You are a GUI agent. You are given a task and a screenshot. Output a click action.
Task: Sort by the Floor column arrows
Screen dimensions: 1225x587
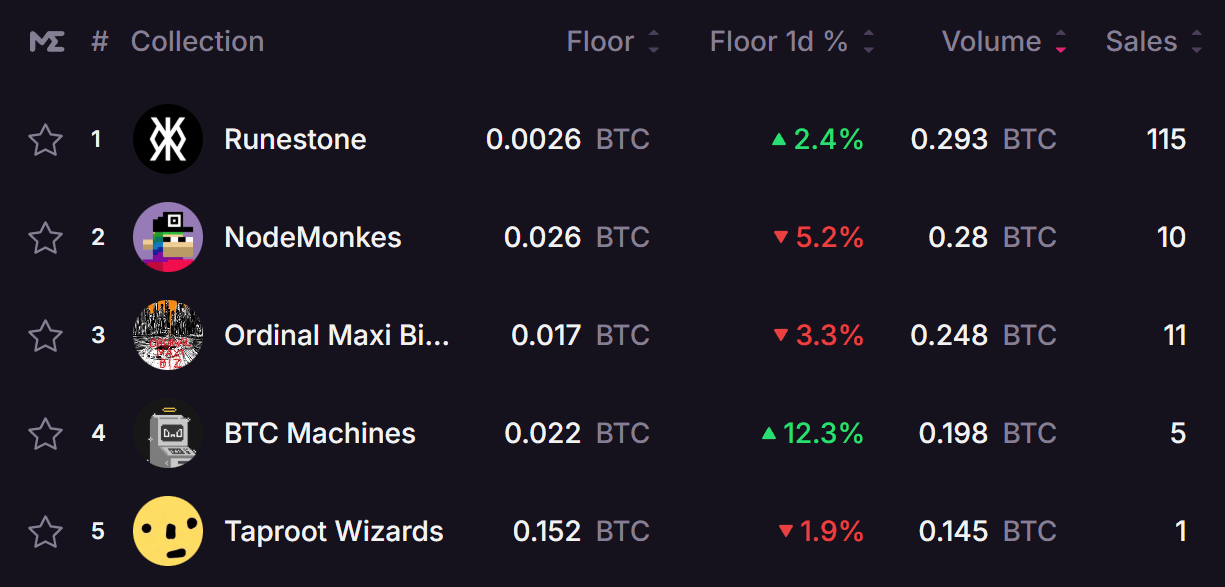(x=654, y=42)
